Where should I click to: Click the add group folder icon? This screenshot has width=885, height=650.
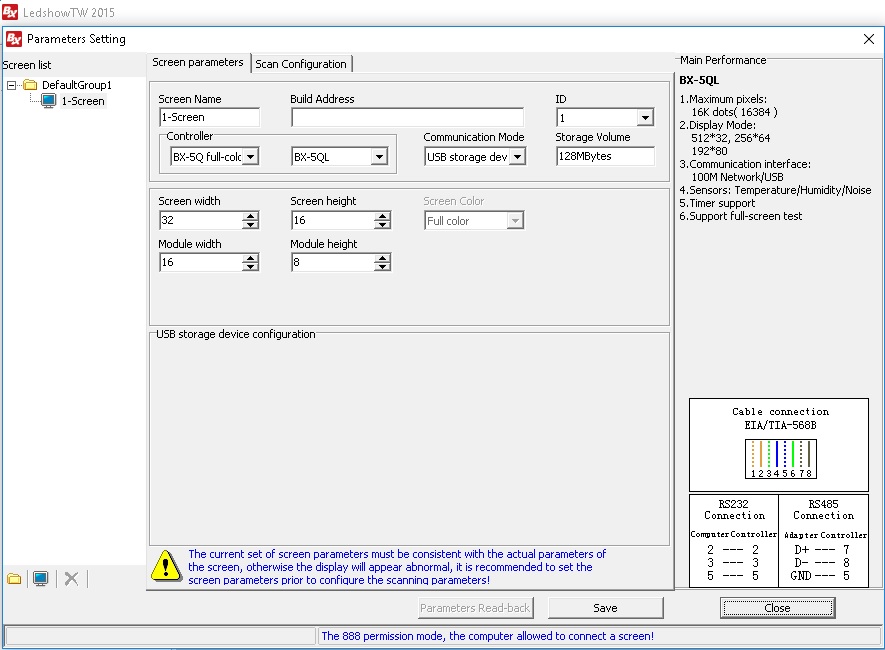tap(14, 579)
